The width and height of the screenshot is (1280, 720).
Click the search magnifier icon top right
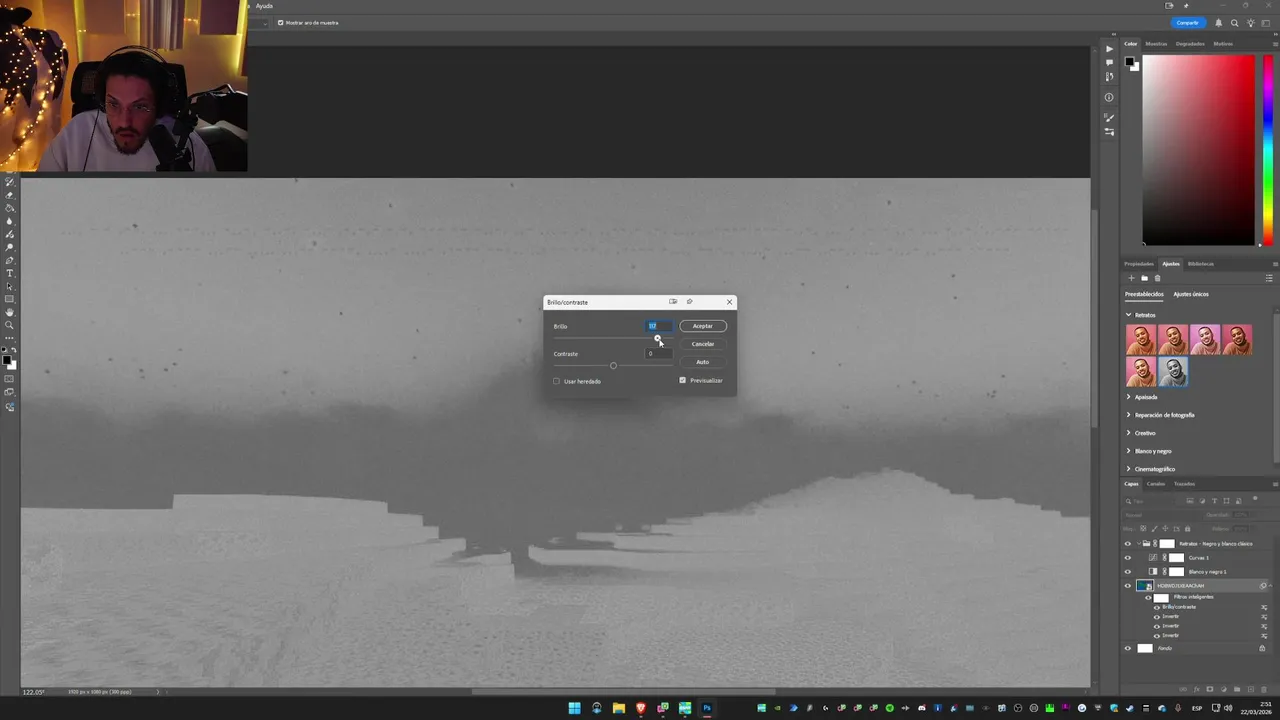tap(1234, 23)
